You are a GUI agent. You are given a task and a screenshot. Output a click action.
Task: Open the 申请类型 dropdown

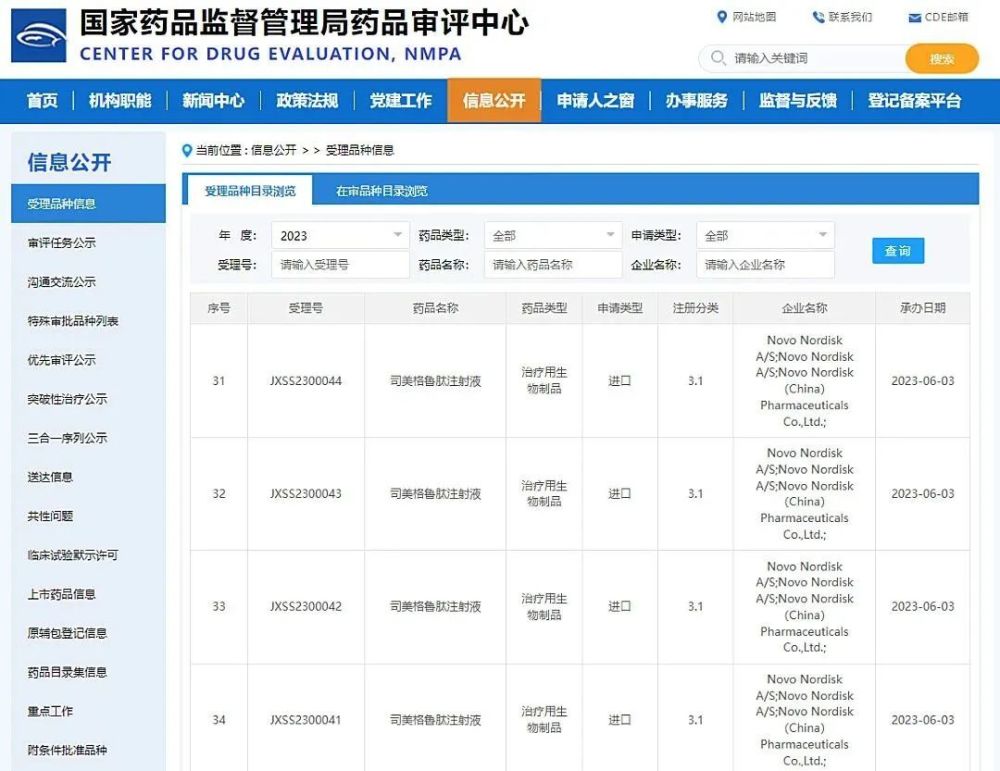tap(765, 235)
